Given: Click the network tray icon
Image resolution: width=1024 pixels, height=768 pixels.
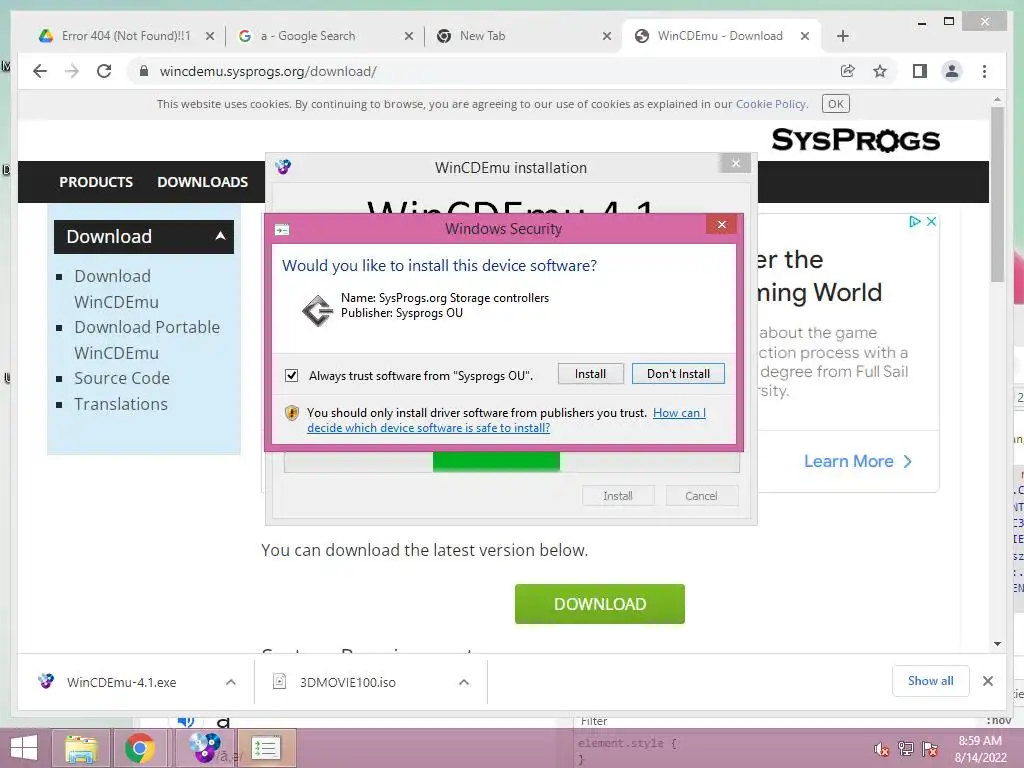Looking at the screenshot, I should tap(906, 749).
